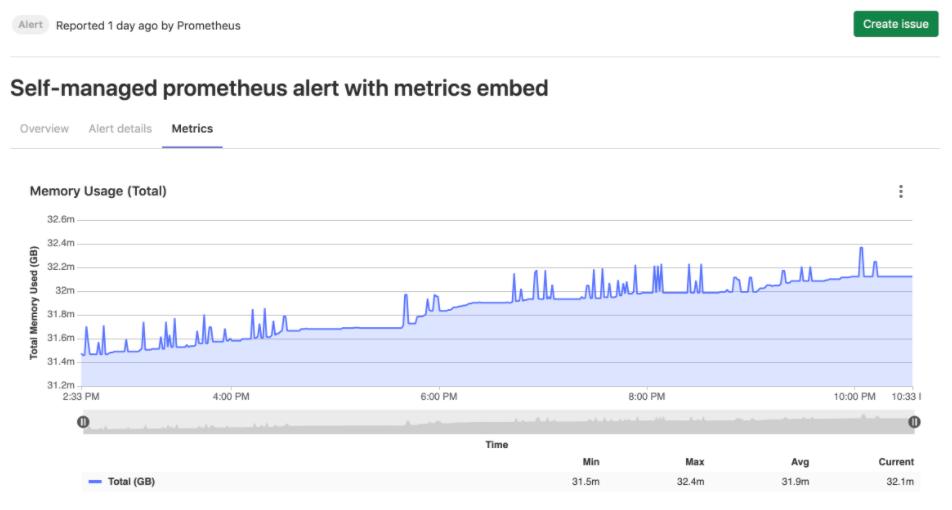
Task: Click the gray Alert badge
Action: pos(30,25)
